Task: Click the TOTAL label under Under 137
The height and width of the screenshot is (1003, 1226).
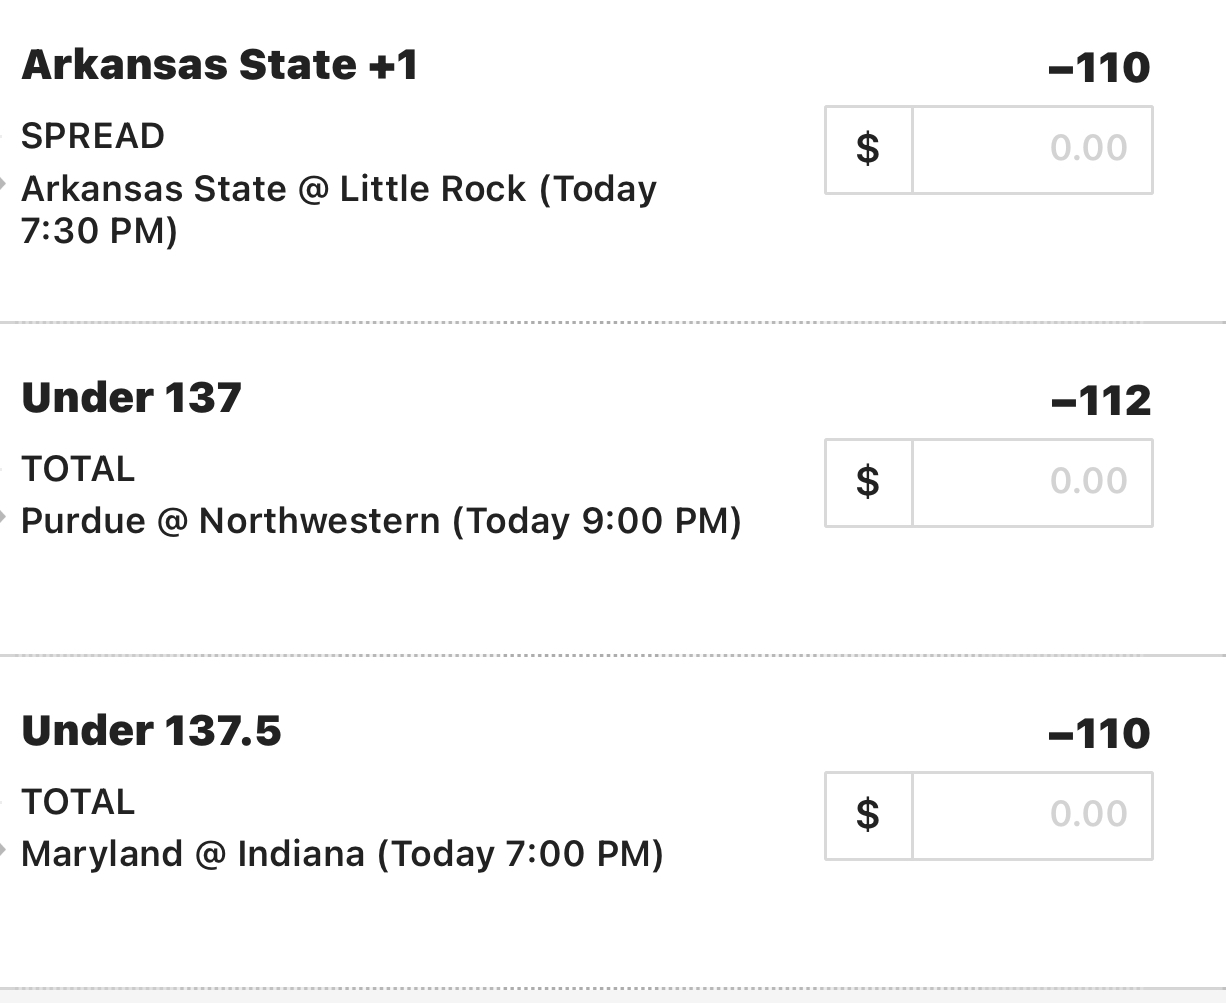Action: coord(77,469)
